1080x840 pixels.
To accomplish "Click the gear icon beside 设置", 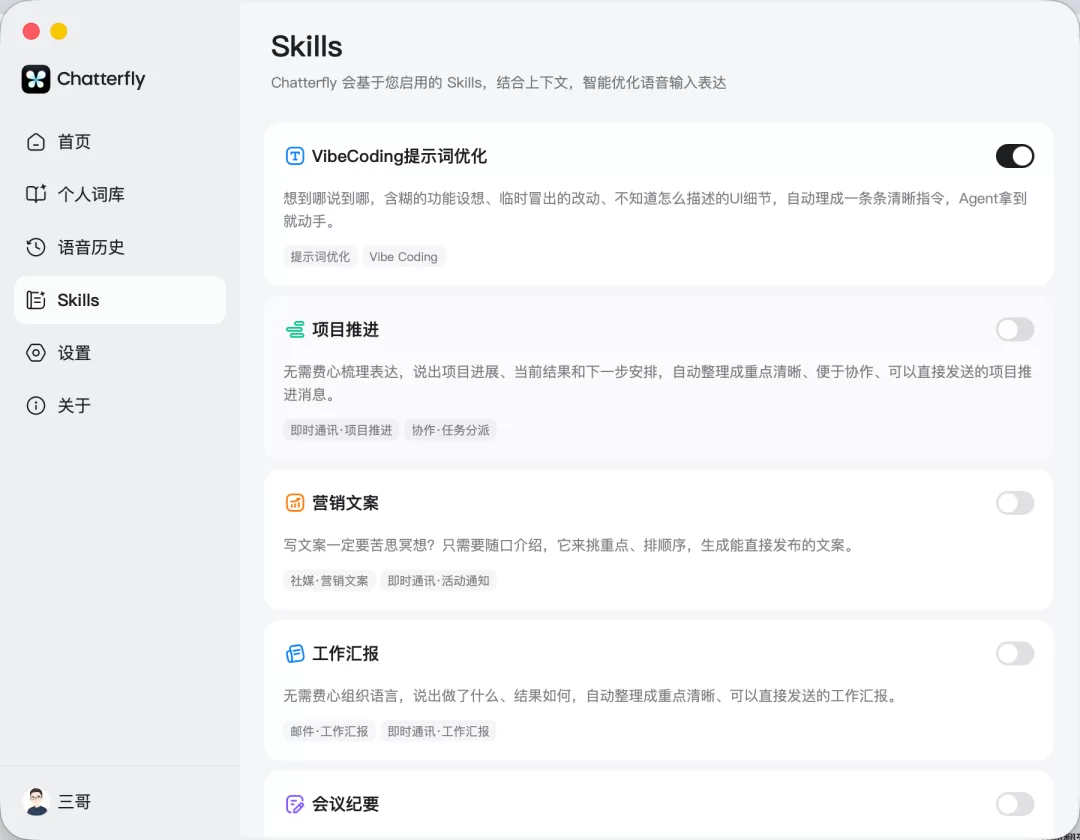I will [x=36, y=353].
